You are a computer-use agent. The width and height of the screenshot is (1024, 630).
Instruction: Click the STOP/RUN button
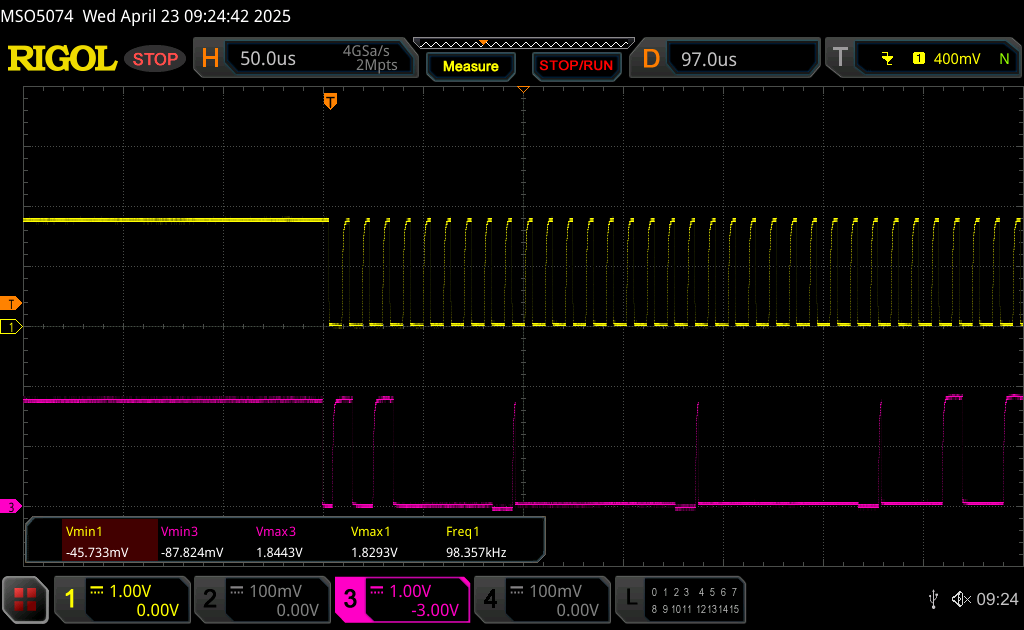click(x=576, y=65)
